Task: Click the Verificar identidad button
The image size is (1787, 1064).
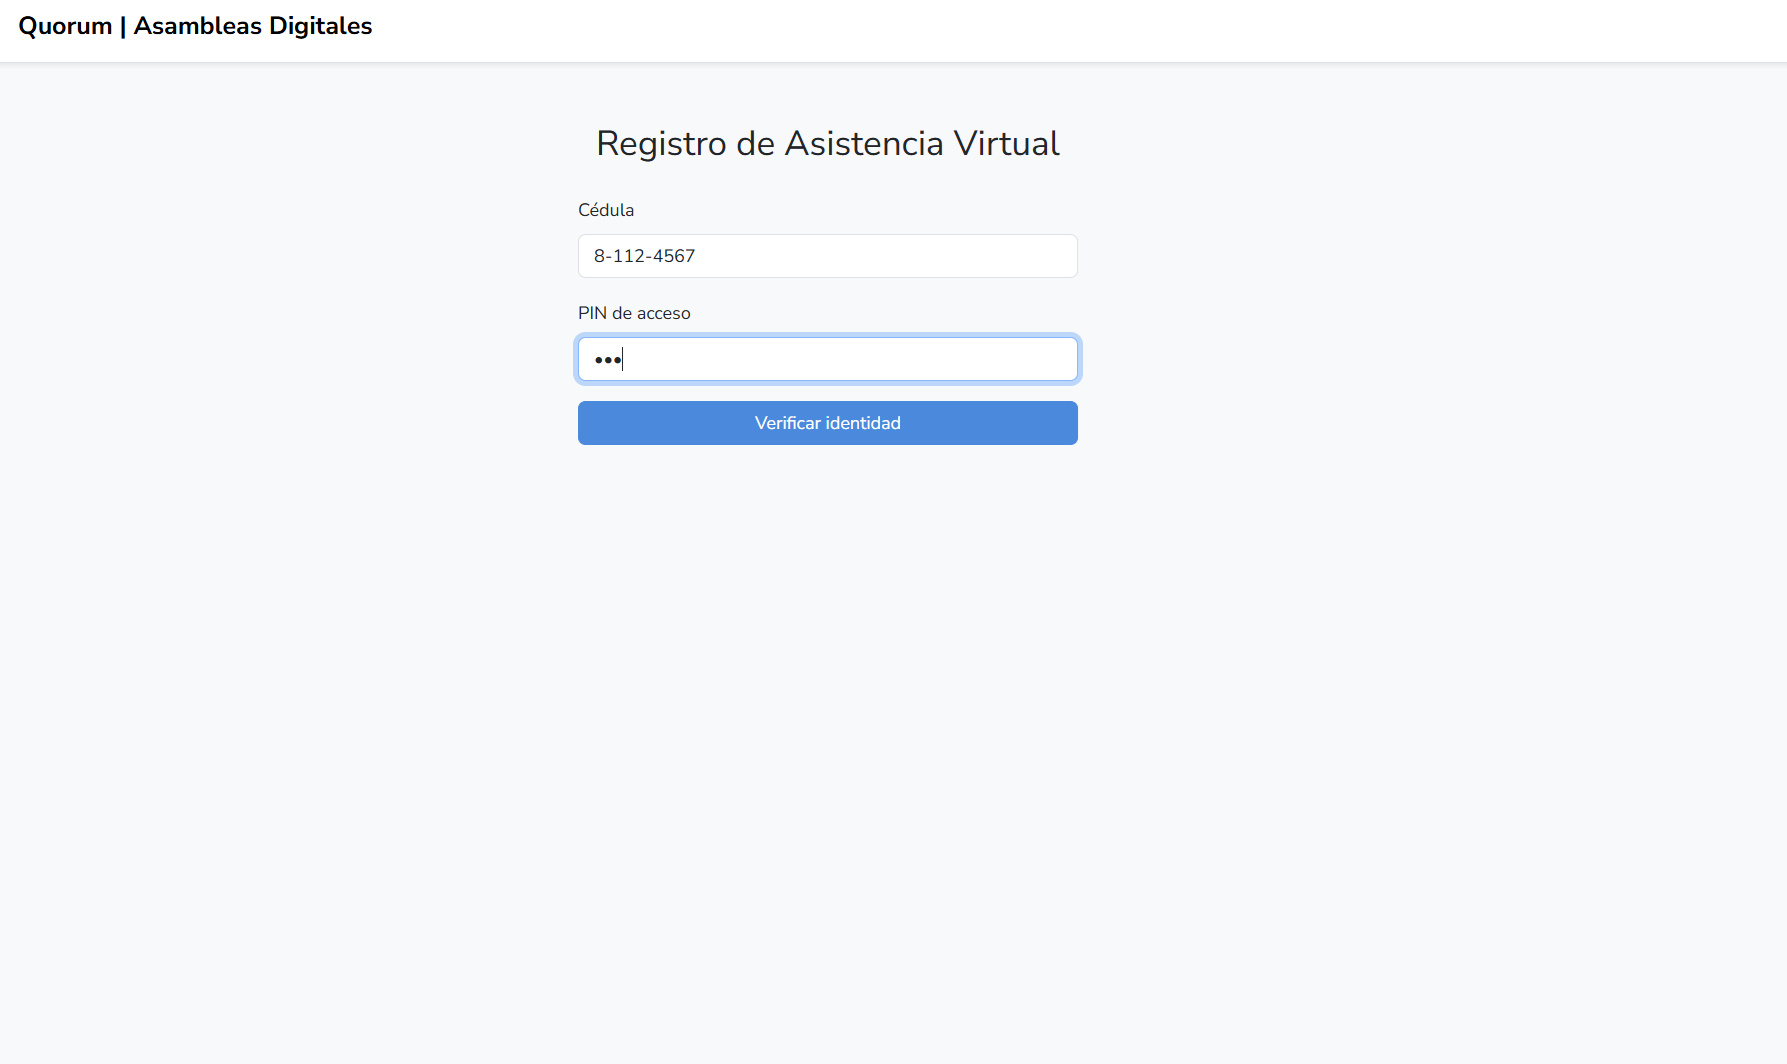Action: click(x=827, y=423)
